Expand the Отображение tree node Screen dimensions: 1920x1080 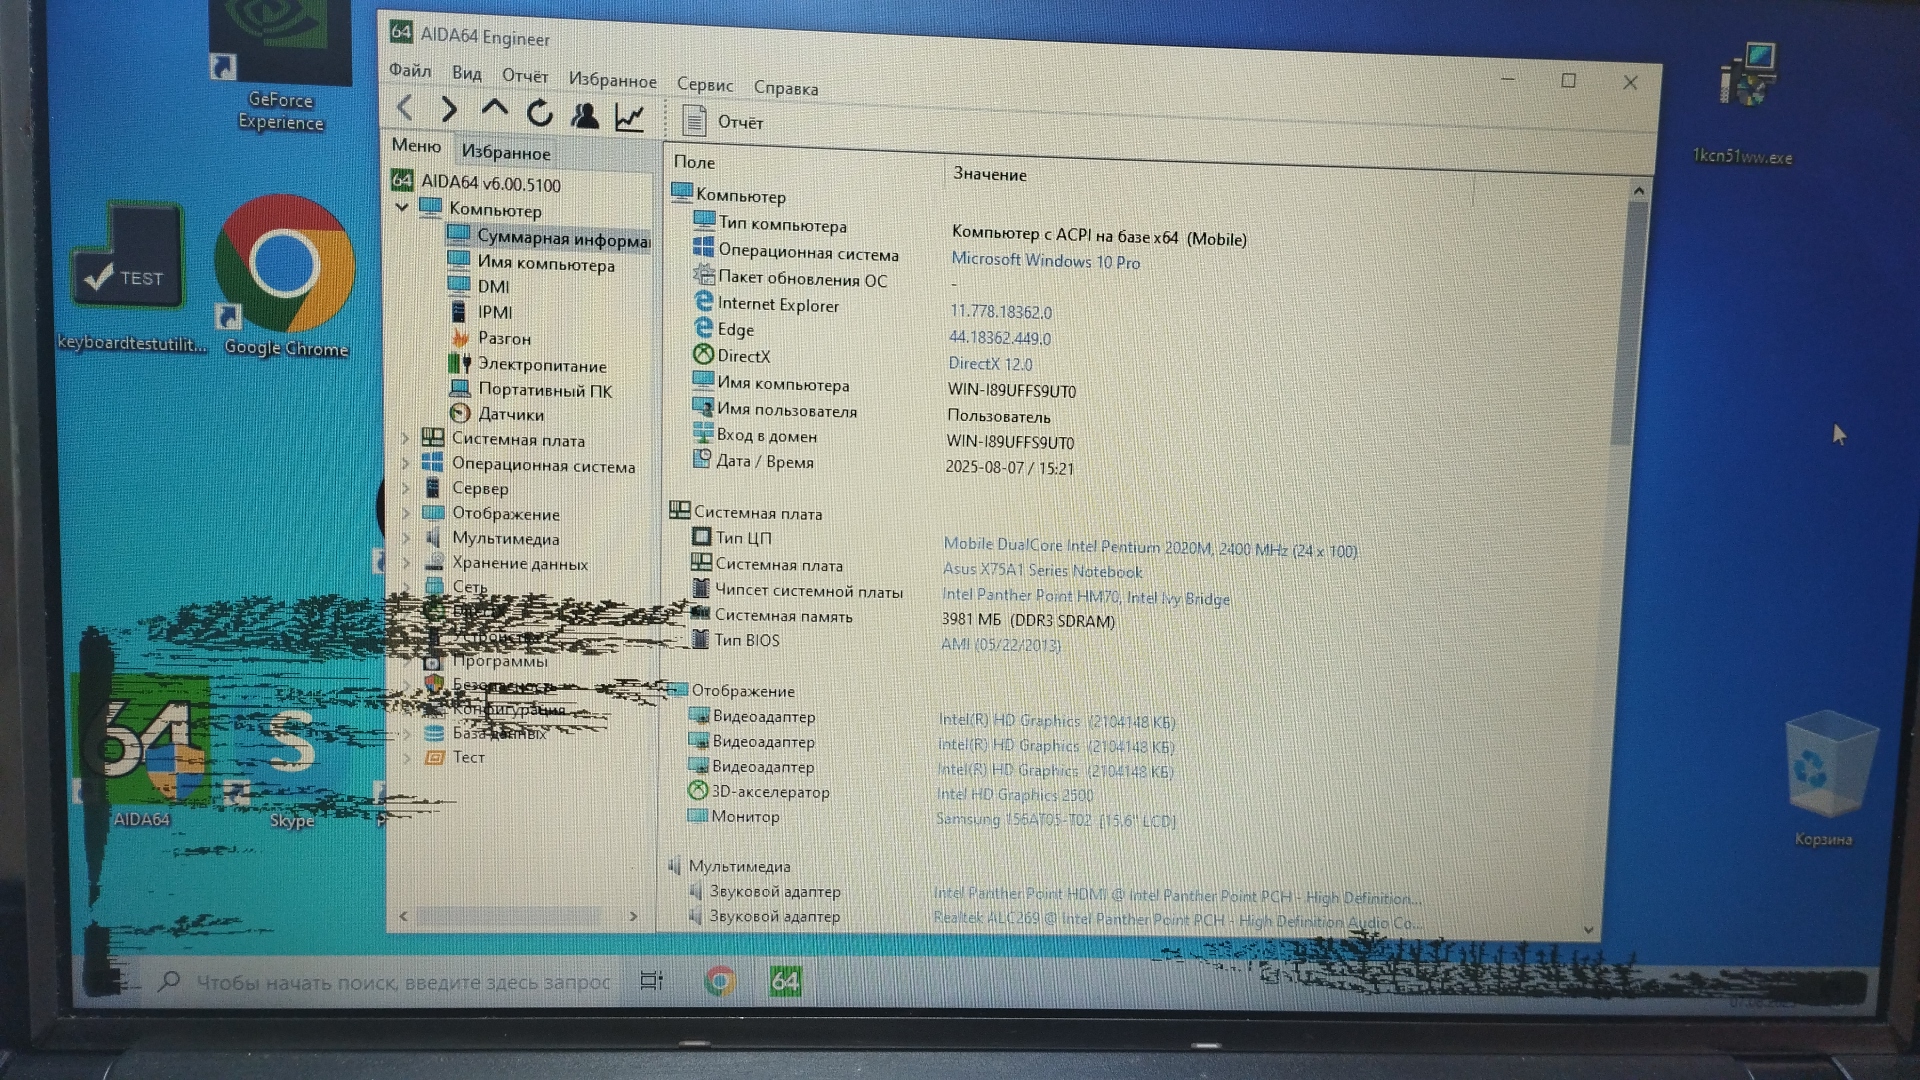click(405, 512)
